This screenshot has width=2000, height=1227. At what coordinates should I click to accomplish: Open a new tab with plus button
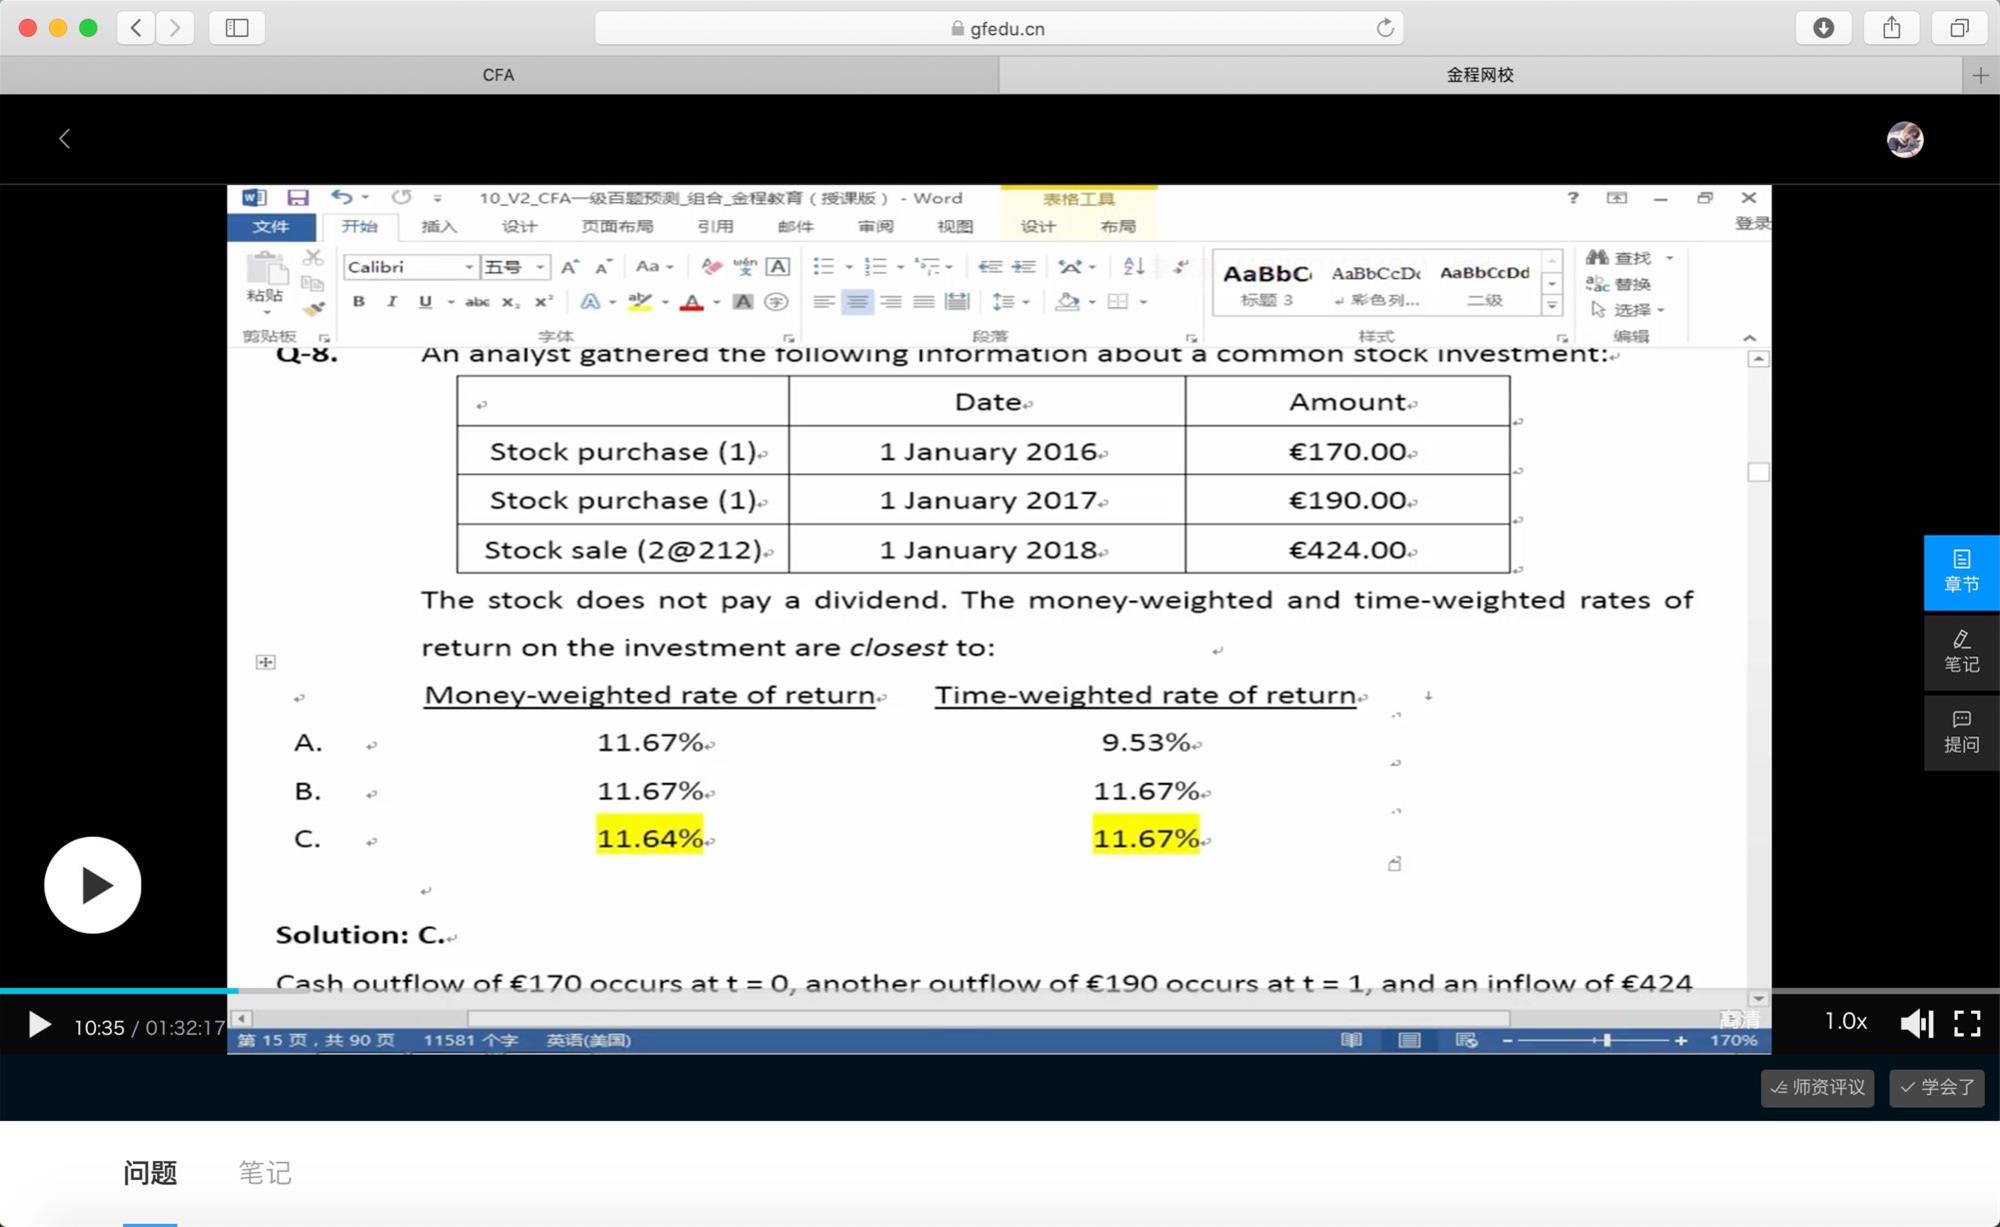tap(1980, 75)
